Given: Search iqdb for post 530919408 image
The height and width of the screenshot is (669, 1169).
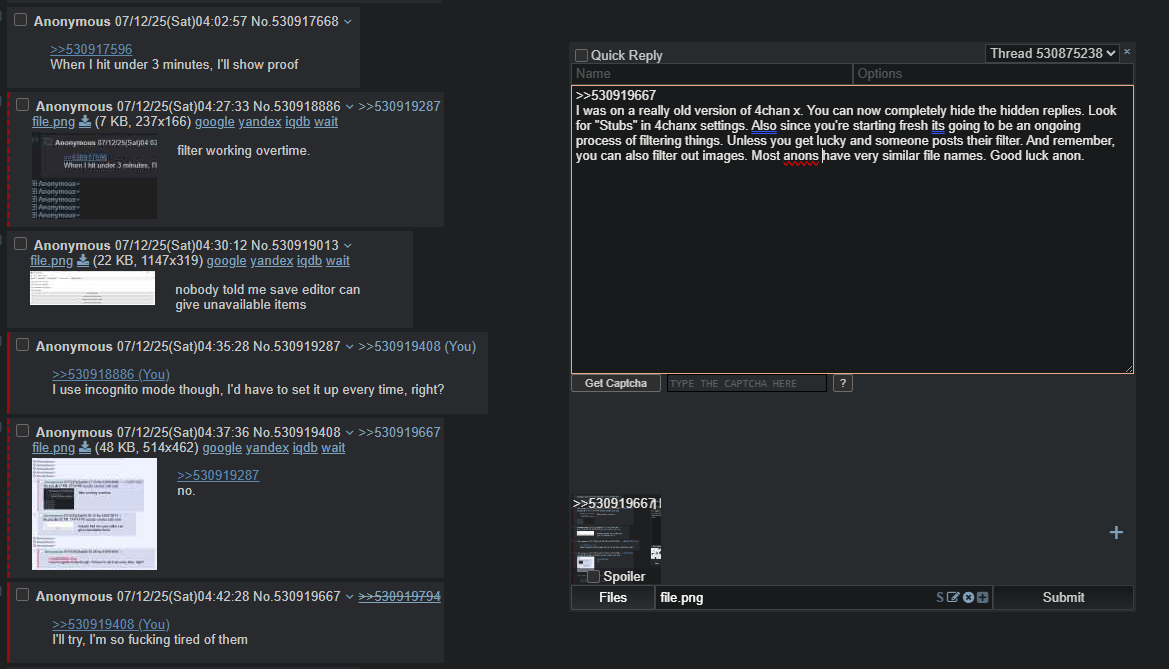Looking at the screenshot, I should [x=305, y=447].
